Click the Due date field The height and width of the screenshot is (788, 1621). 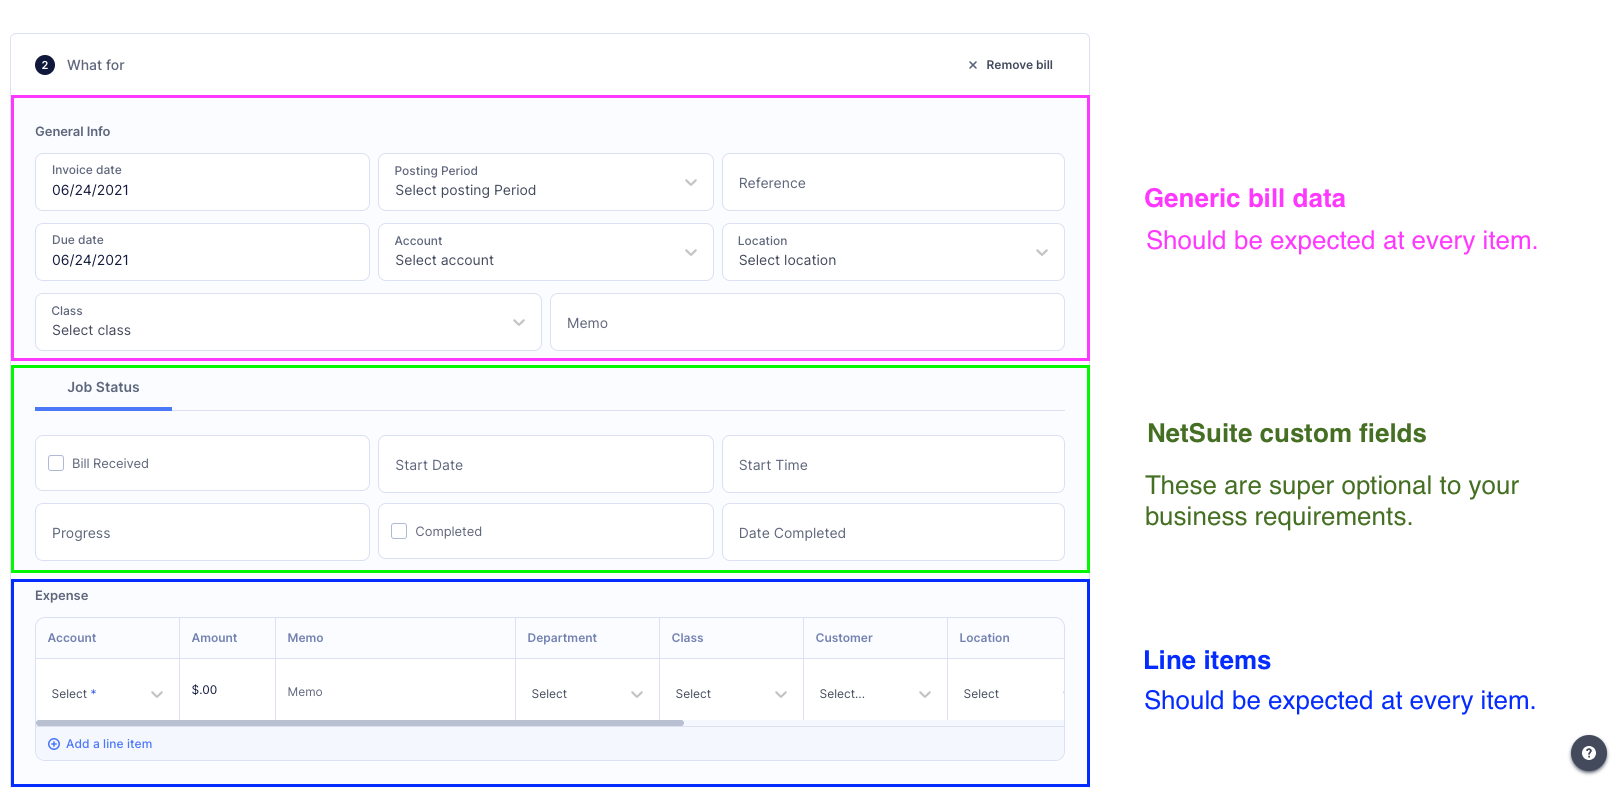[x=202, y=252]
